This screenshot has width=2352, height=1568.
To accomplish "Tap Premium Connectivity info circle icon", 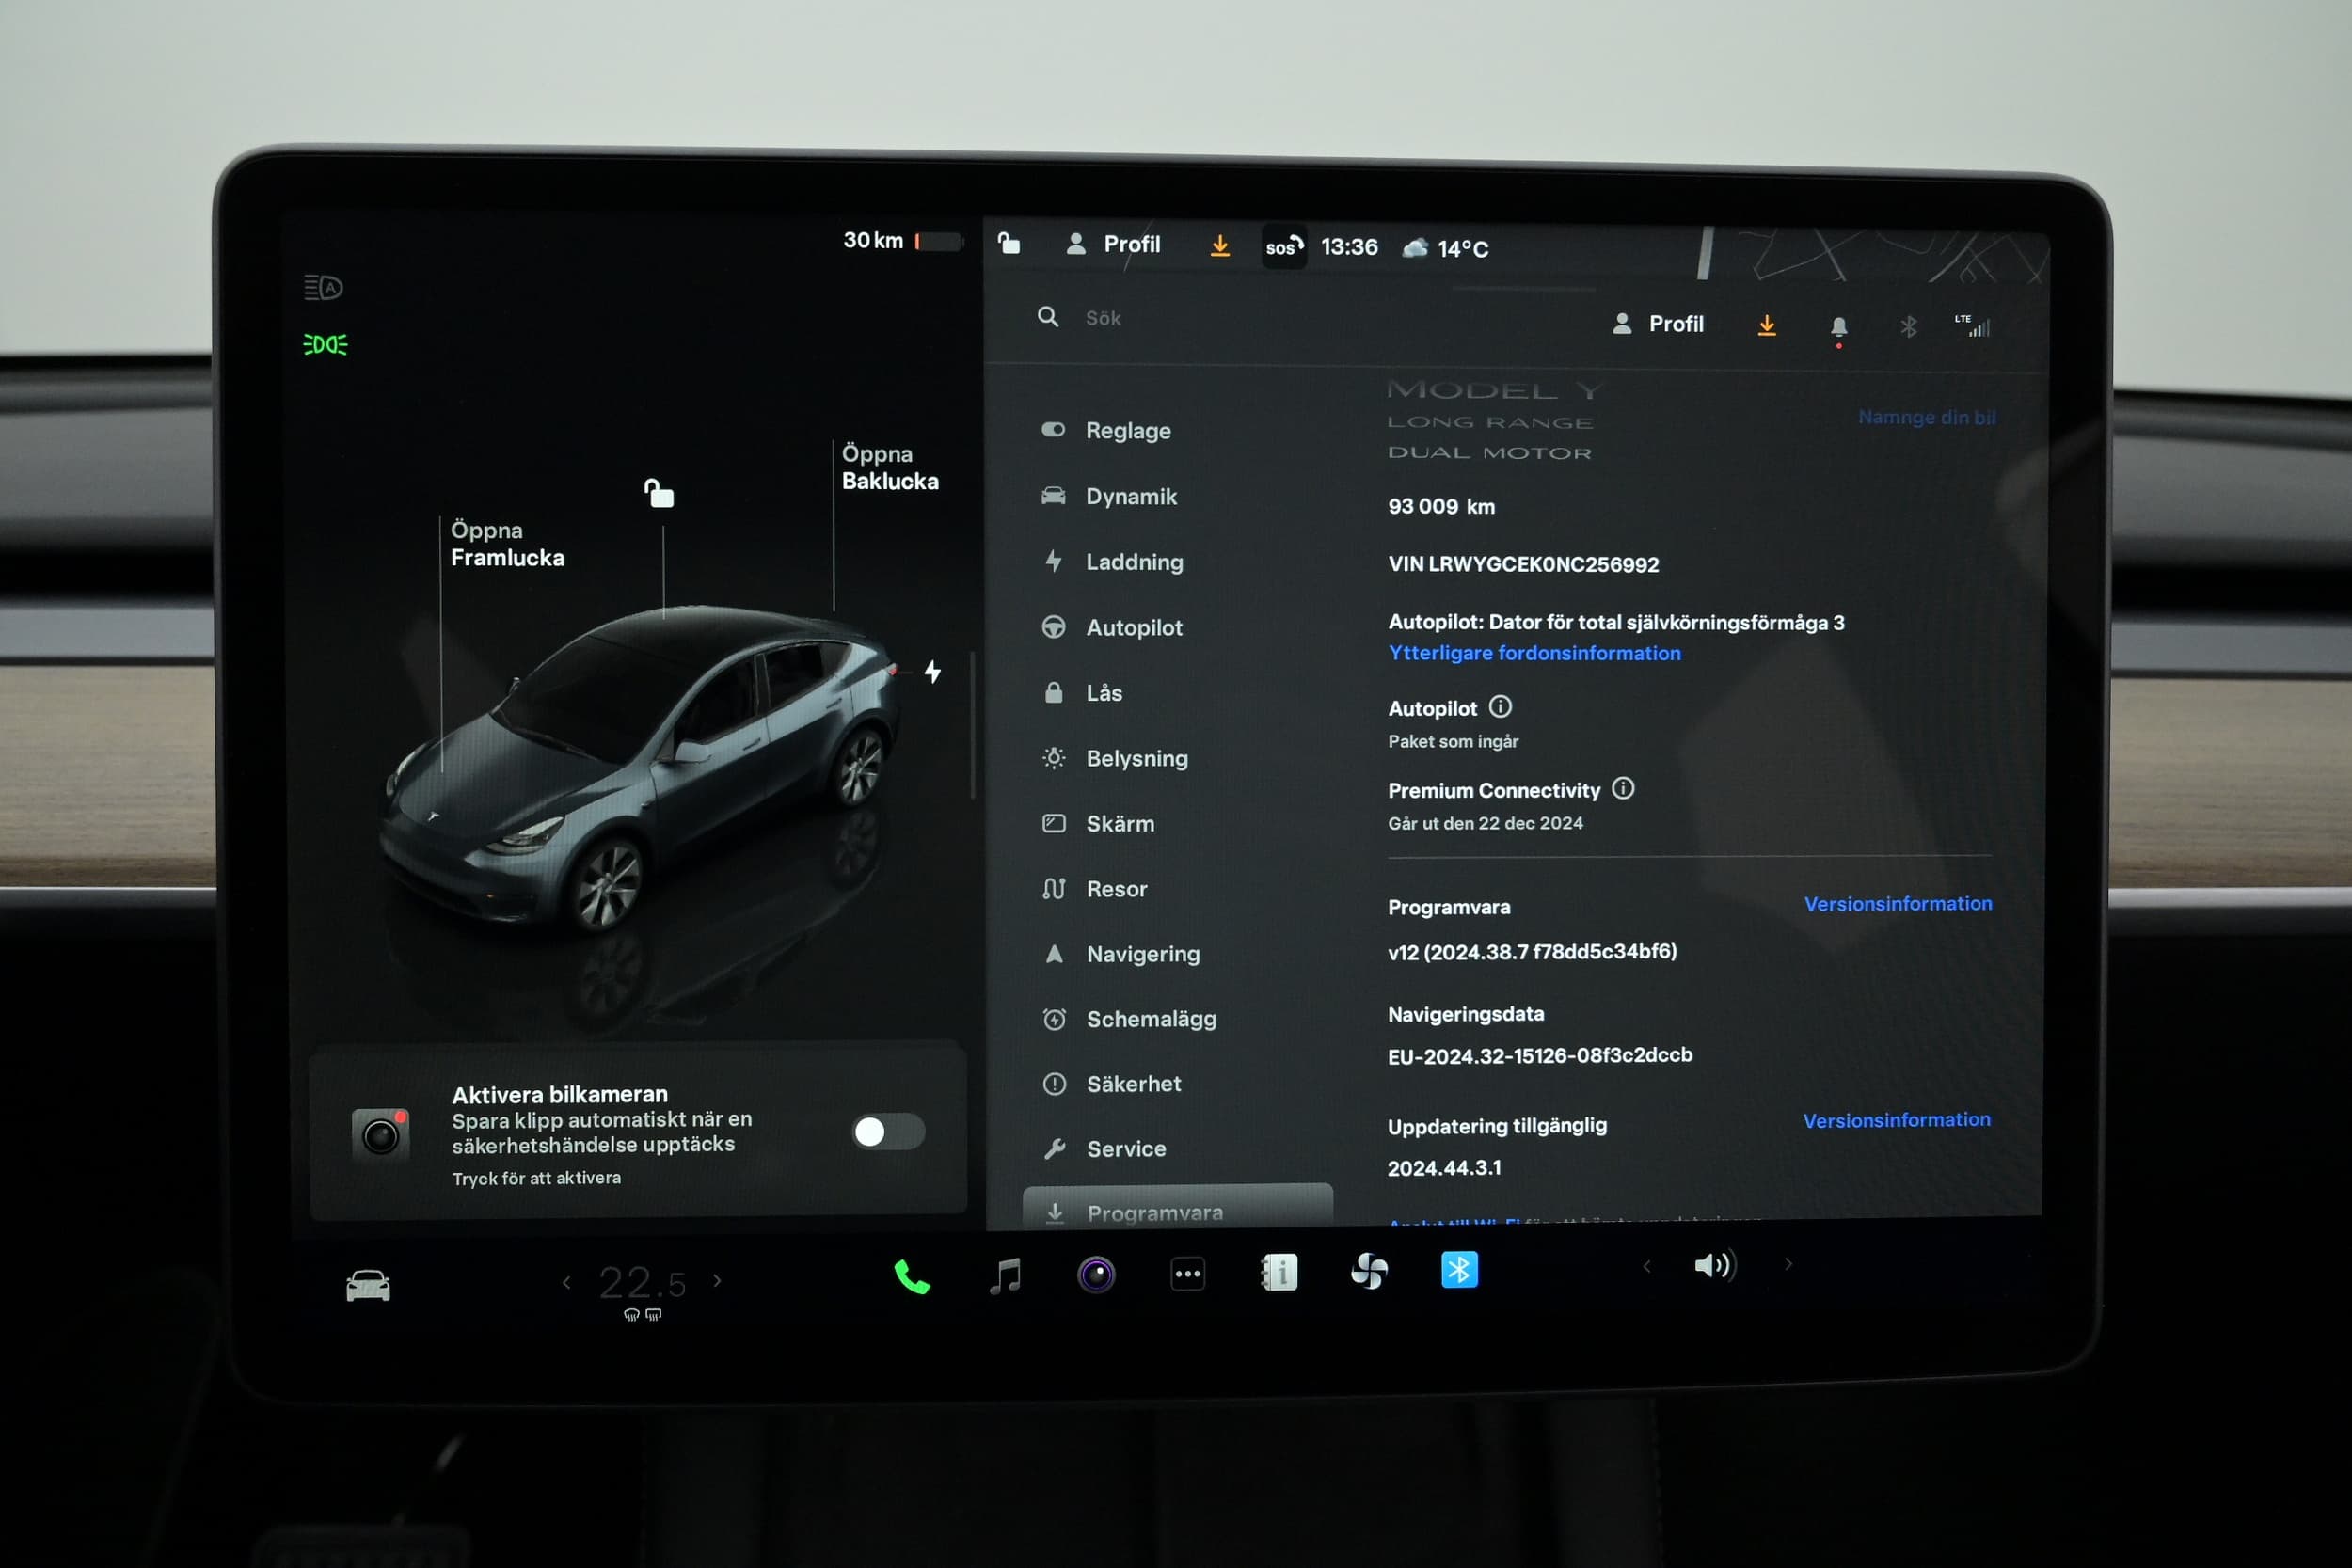I will (1623, 788).
